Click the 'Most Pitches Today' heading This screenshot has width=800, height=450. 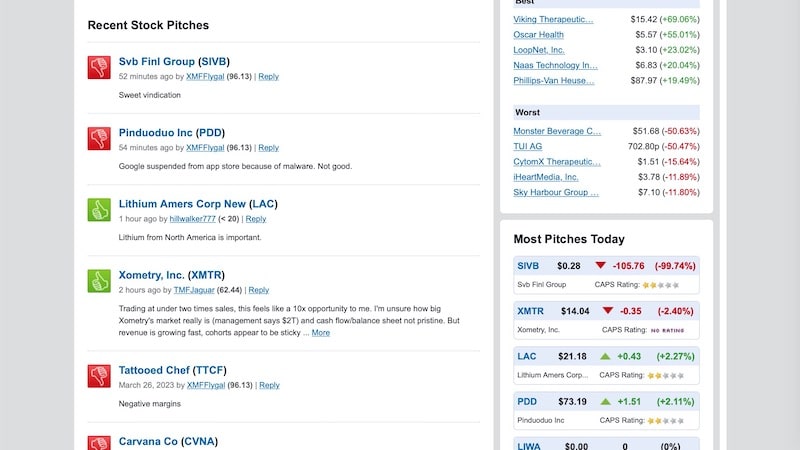coord(569,239)
